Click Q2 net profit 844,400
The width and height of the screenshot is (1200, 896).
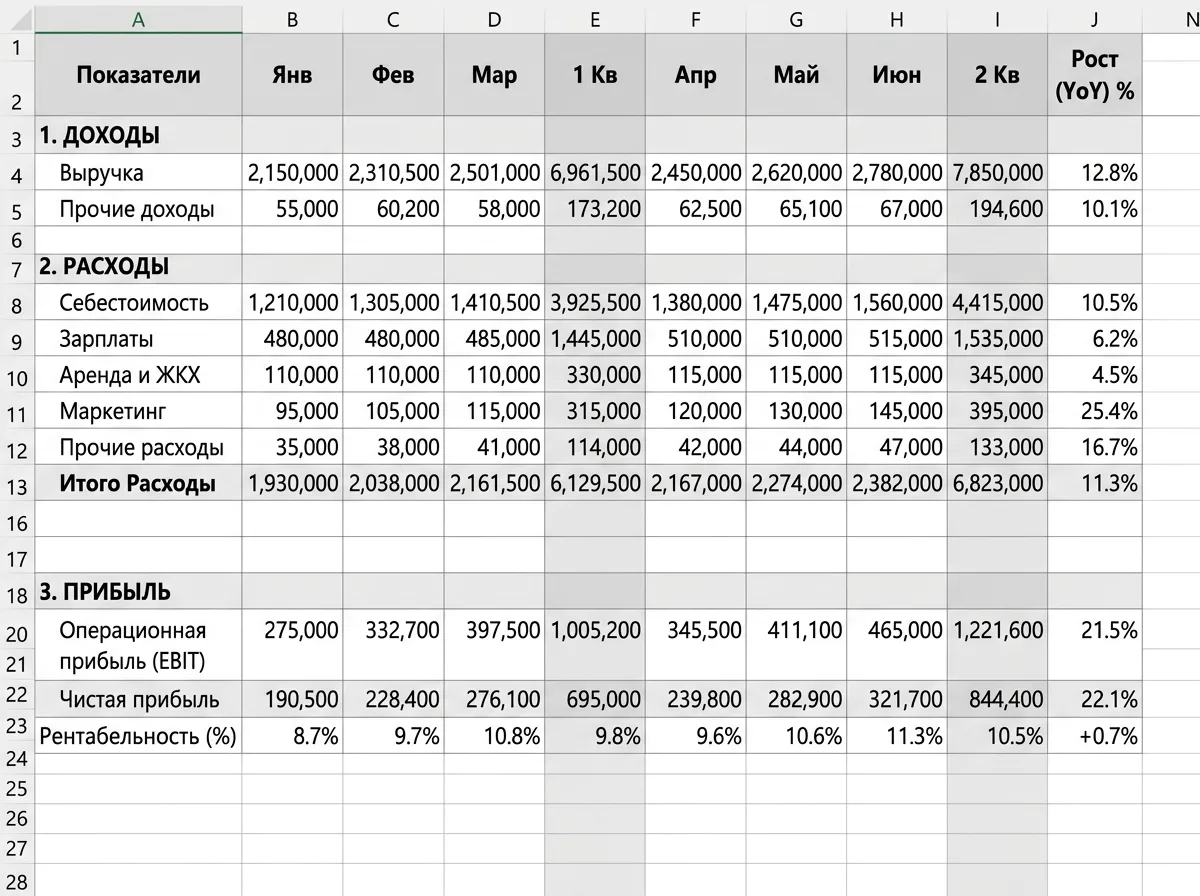pos(997,699)
